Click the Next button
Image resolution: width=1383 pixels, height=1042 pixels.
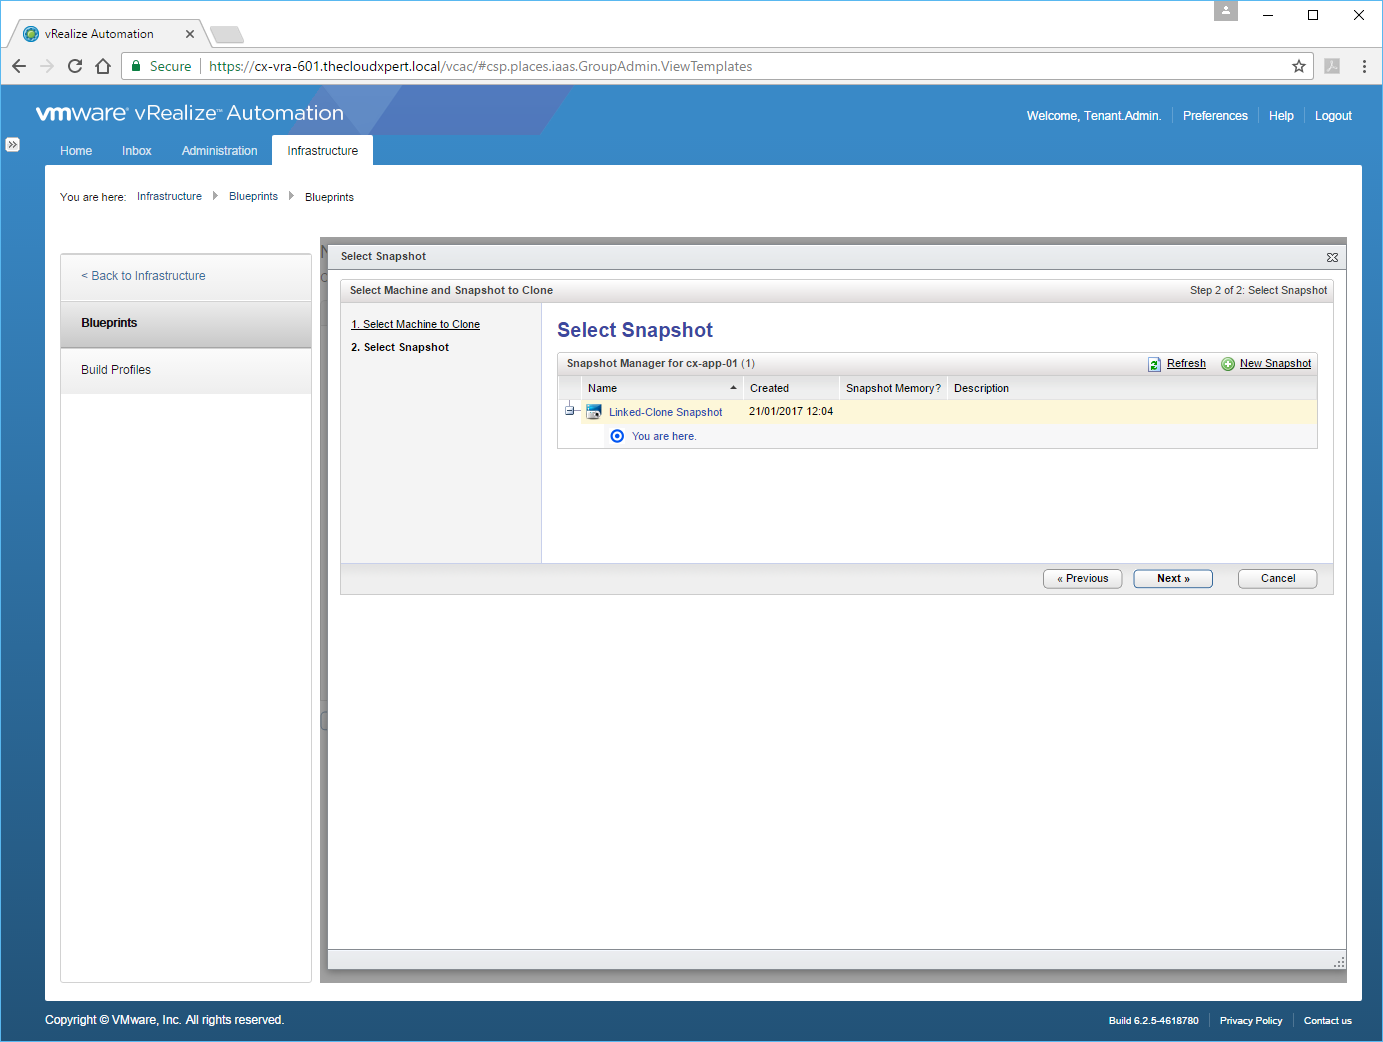click(x=1172, y=579)
